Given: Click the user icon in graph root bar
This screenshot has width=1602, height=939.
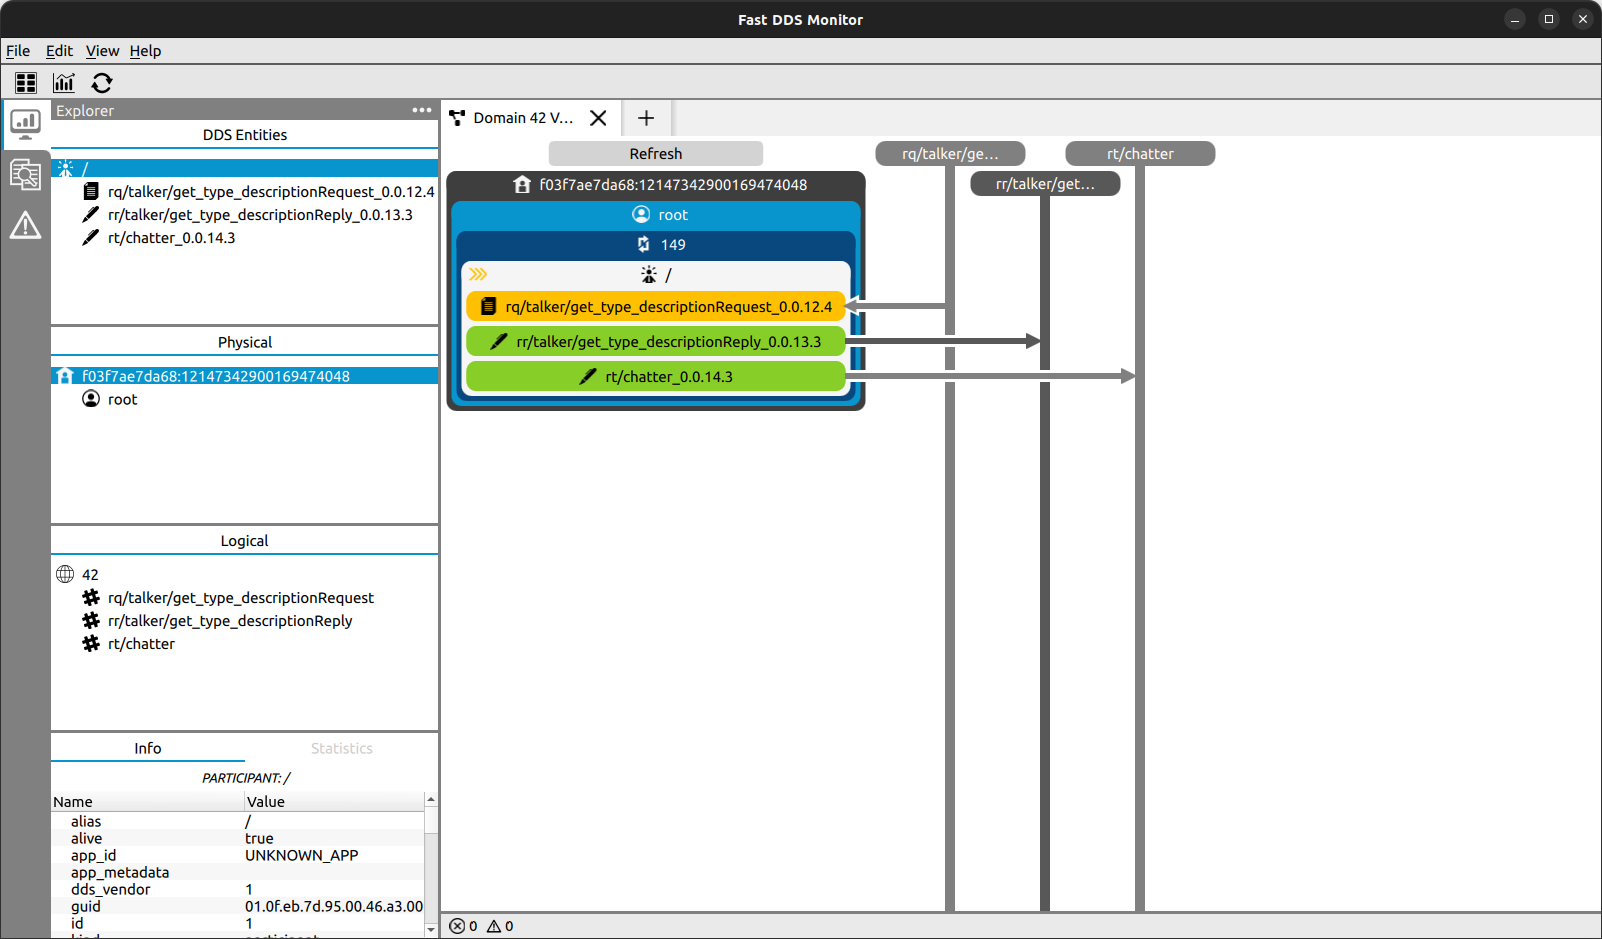Looking at the screenshot, I should pyautogui.click(x=641, y=214).
